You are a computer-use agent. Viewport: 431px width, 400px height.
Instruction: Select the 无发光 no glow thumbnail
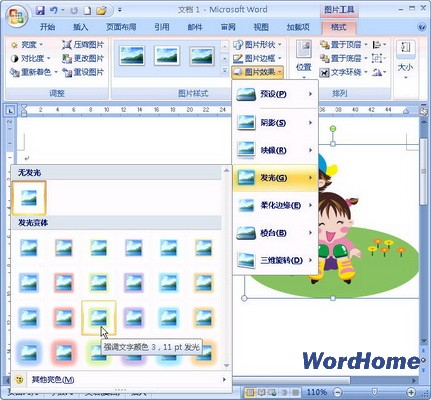coord(29,198)
